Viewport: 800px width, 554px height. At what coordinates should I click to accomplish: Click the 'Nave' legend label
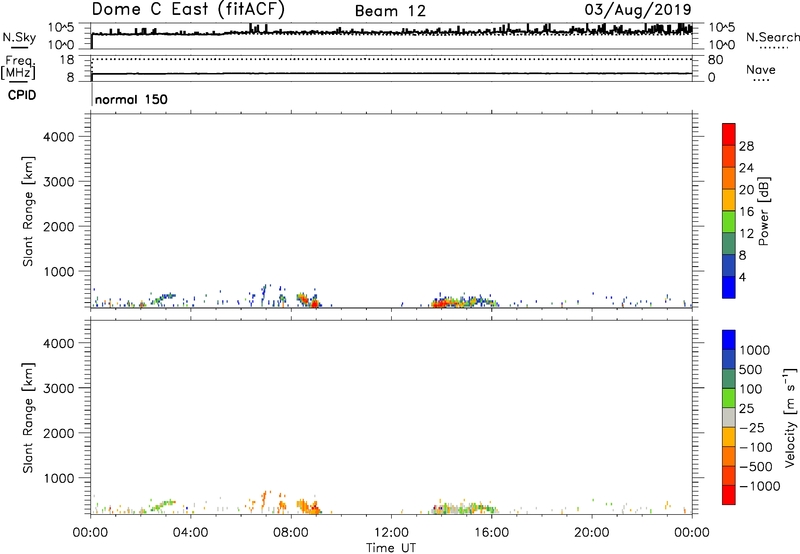pos(761,69)
